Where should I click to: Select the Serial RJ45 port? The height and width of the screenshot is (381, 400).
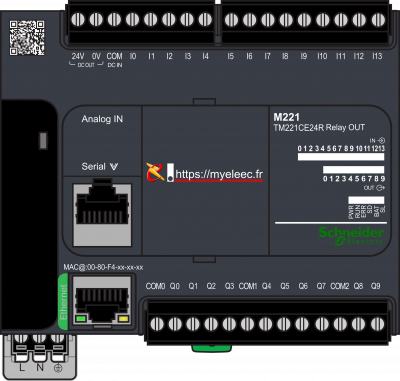102,213
